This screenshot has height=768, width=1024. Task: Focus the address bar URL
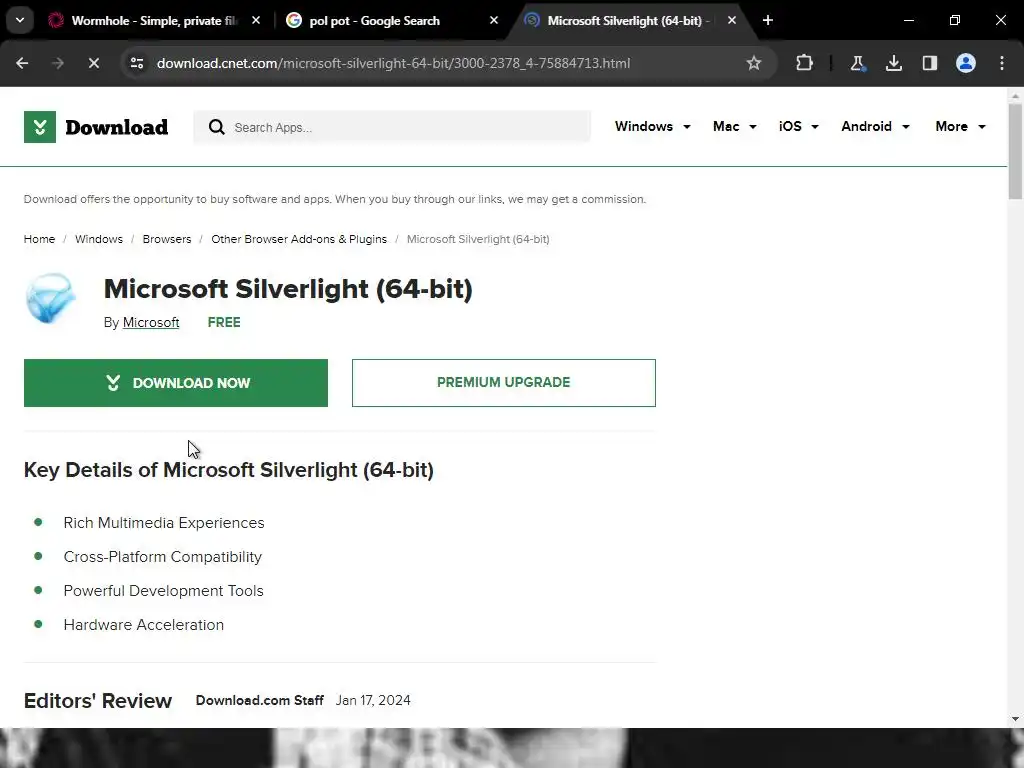[393, 63]
